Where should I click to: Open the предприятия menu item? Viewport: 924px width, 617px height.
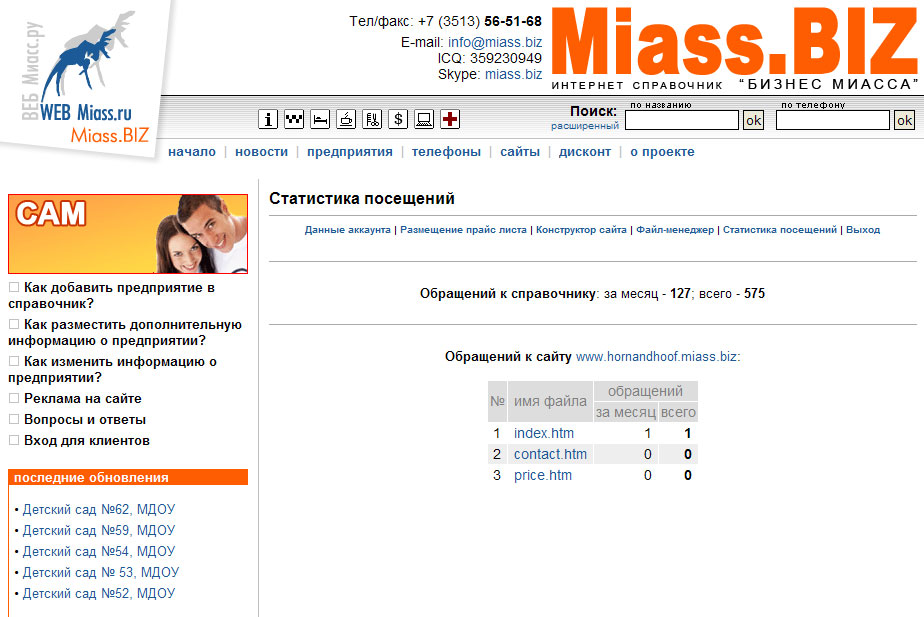click(350, 152)
